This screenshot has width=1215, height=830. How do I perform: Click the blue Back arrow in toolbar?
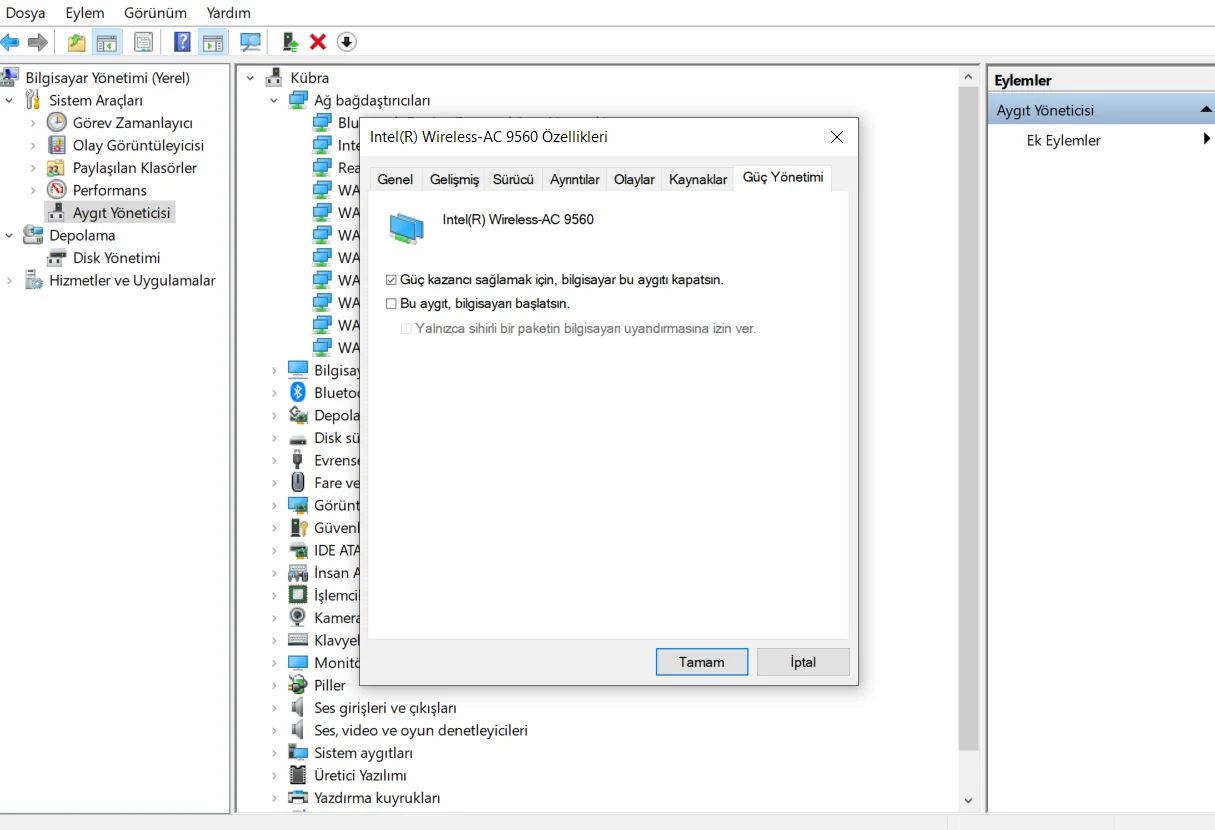click(10, 42)
